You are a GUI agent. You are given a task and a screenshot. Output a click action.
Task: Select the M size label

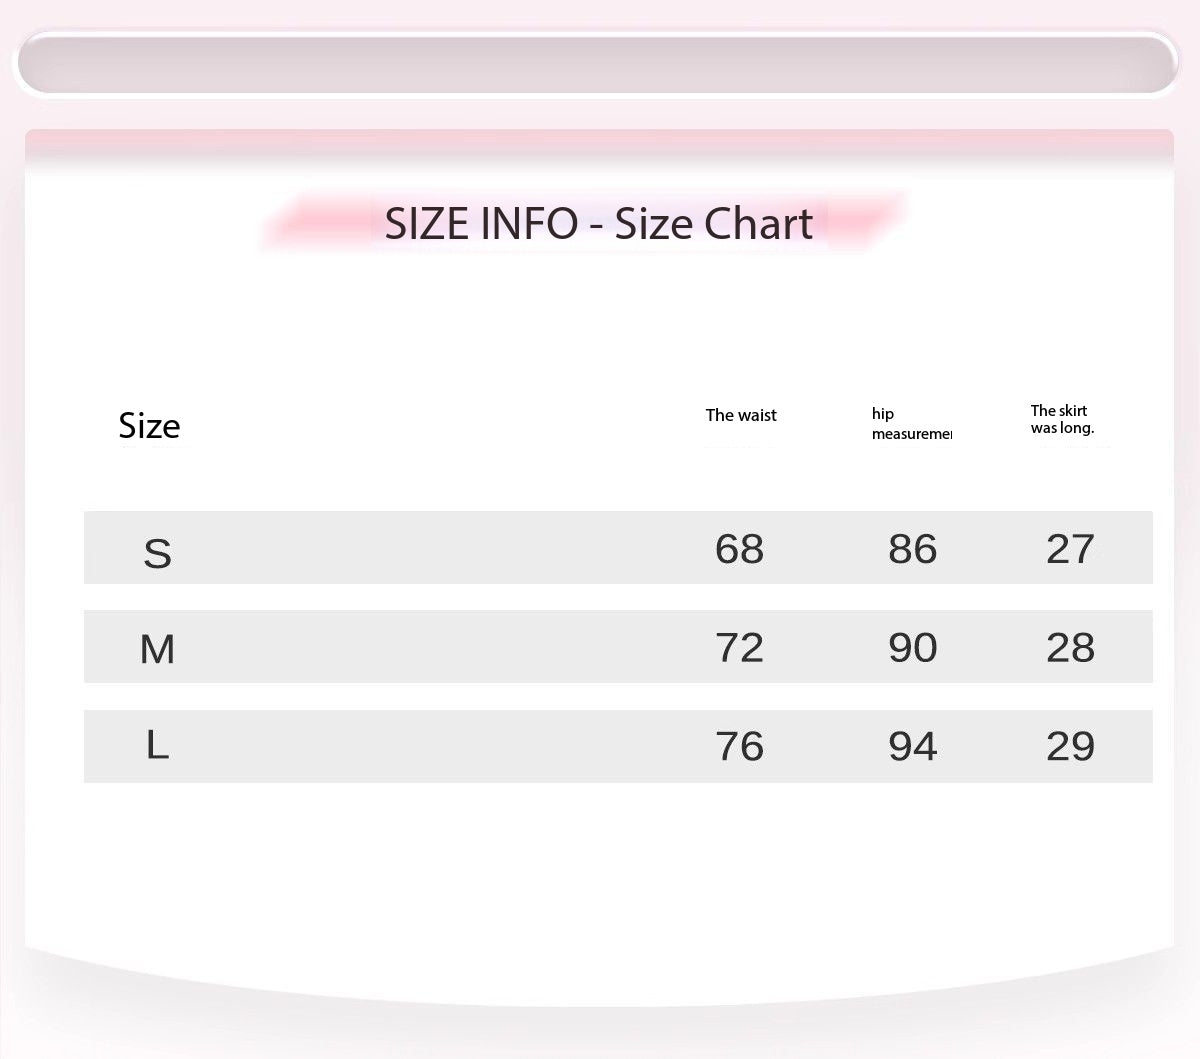158,650
